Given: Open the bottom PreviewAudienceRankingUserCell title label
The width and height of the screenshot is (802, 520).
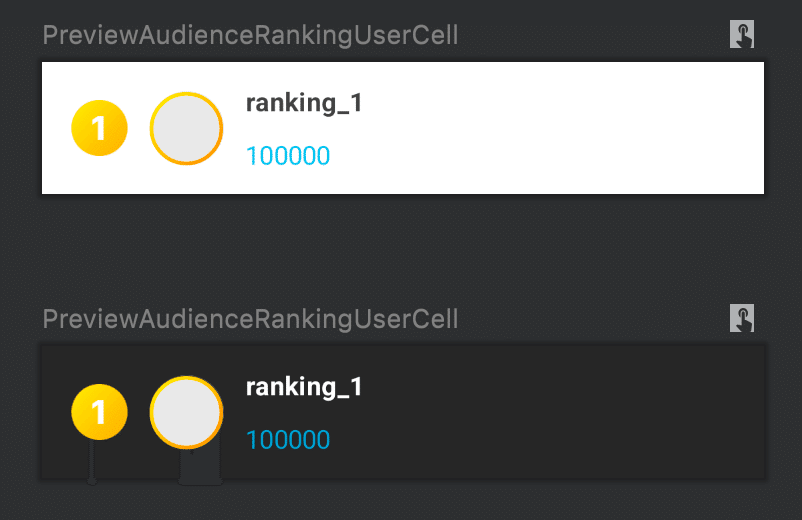Looking at the screenshot, I should tap(250, 319).
